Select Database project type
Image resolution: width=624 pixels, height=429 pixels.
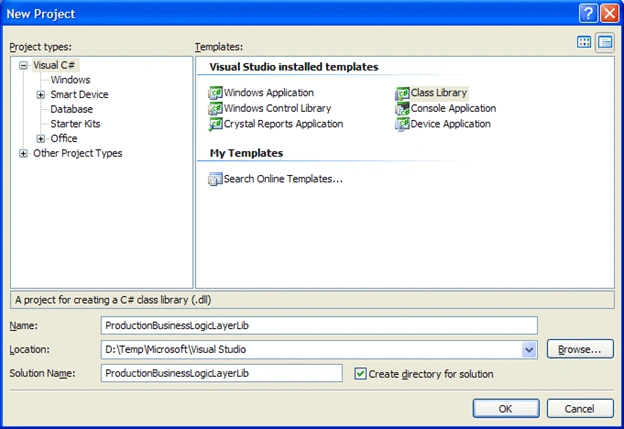(72, 109)
